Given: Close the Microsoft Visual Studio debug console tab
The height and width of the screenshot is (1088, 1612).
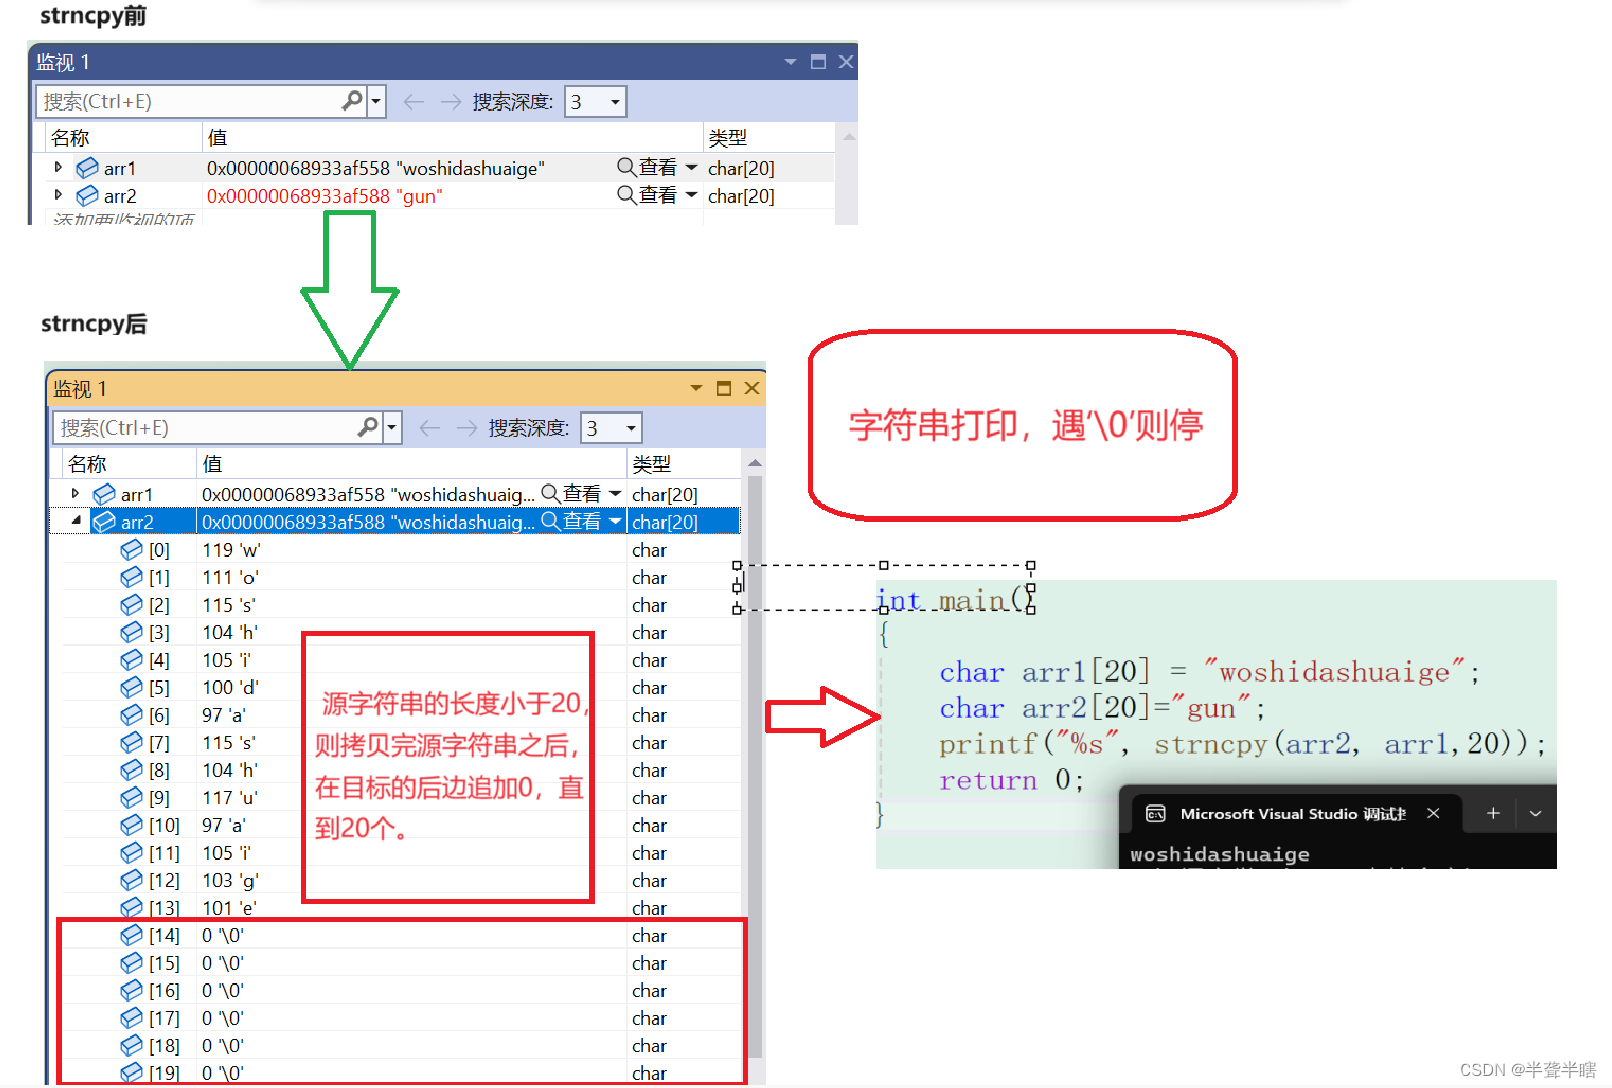Looking at the screenshot, I should pos(1433,813).
